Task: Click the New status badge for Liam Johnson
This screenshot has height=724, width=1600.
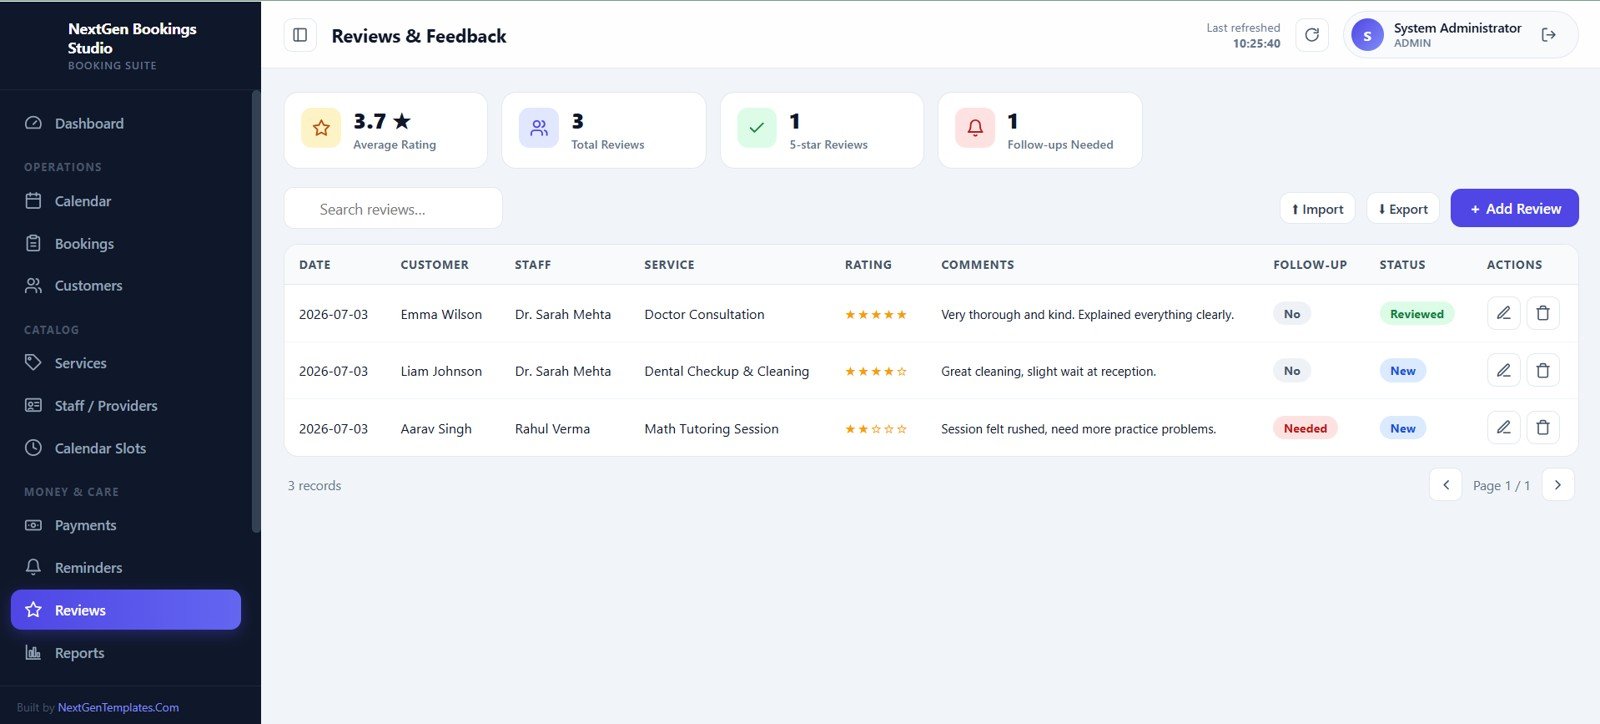Action: pos(1403,370)
